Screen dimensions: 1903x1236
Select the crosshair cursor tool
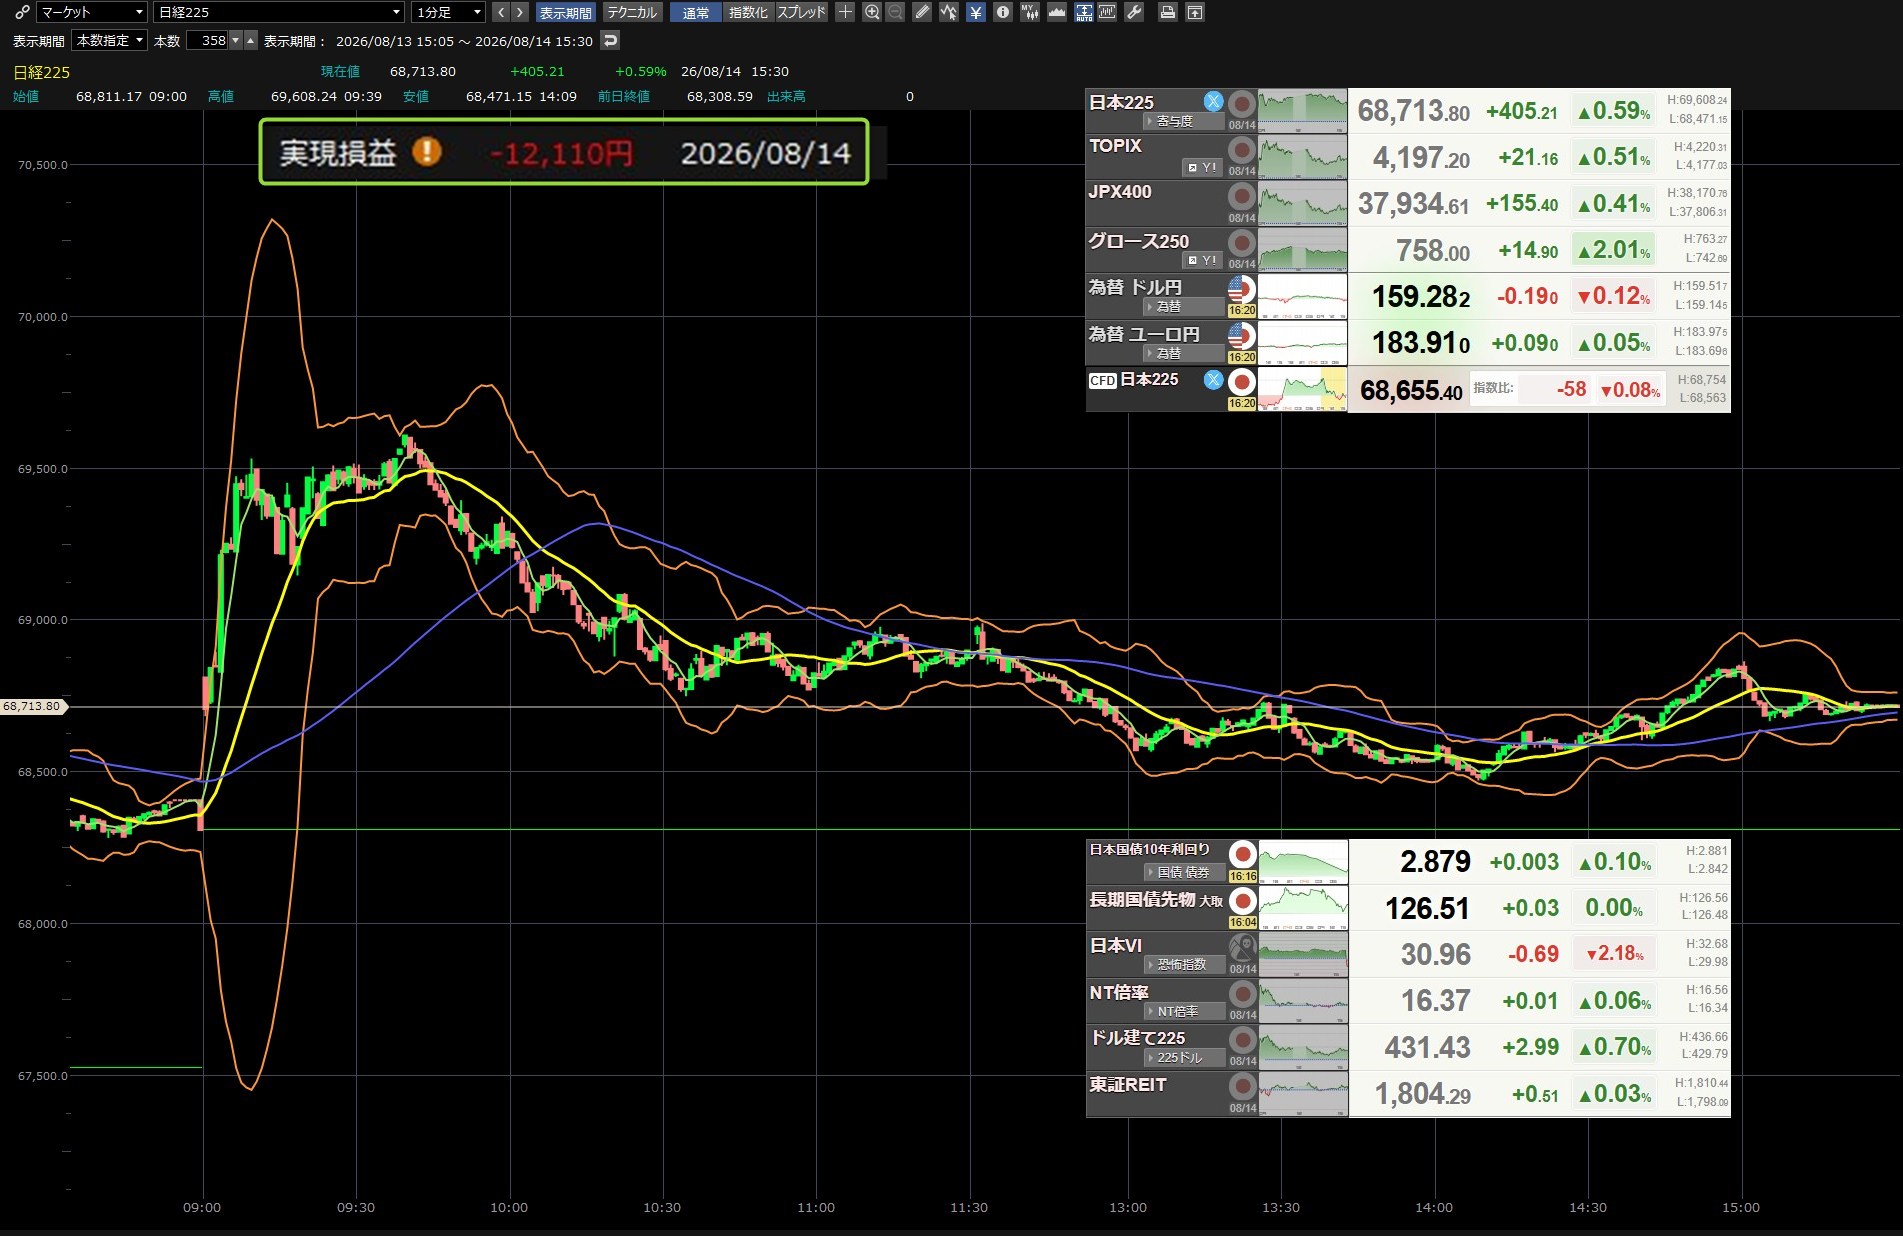click(x=845, y=12)
